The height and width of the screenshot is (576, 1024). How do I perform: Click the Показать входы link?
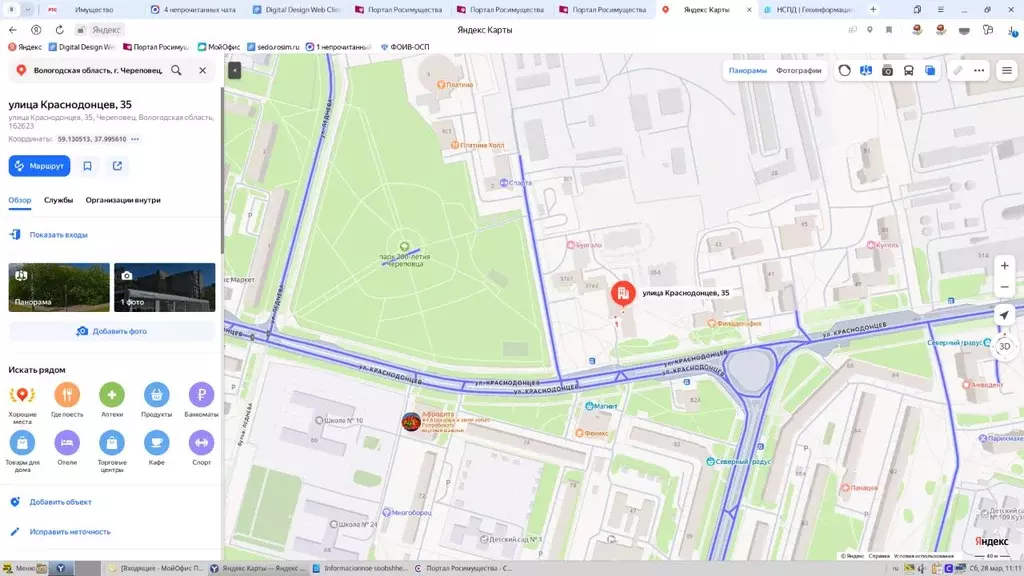tap(58, 235)
